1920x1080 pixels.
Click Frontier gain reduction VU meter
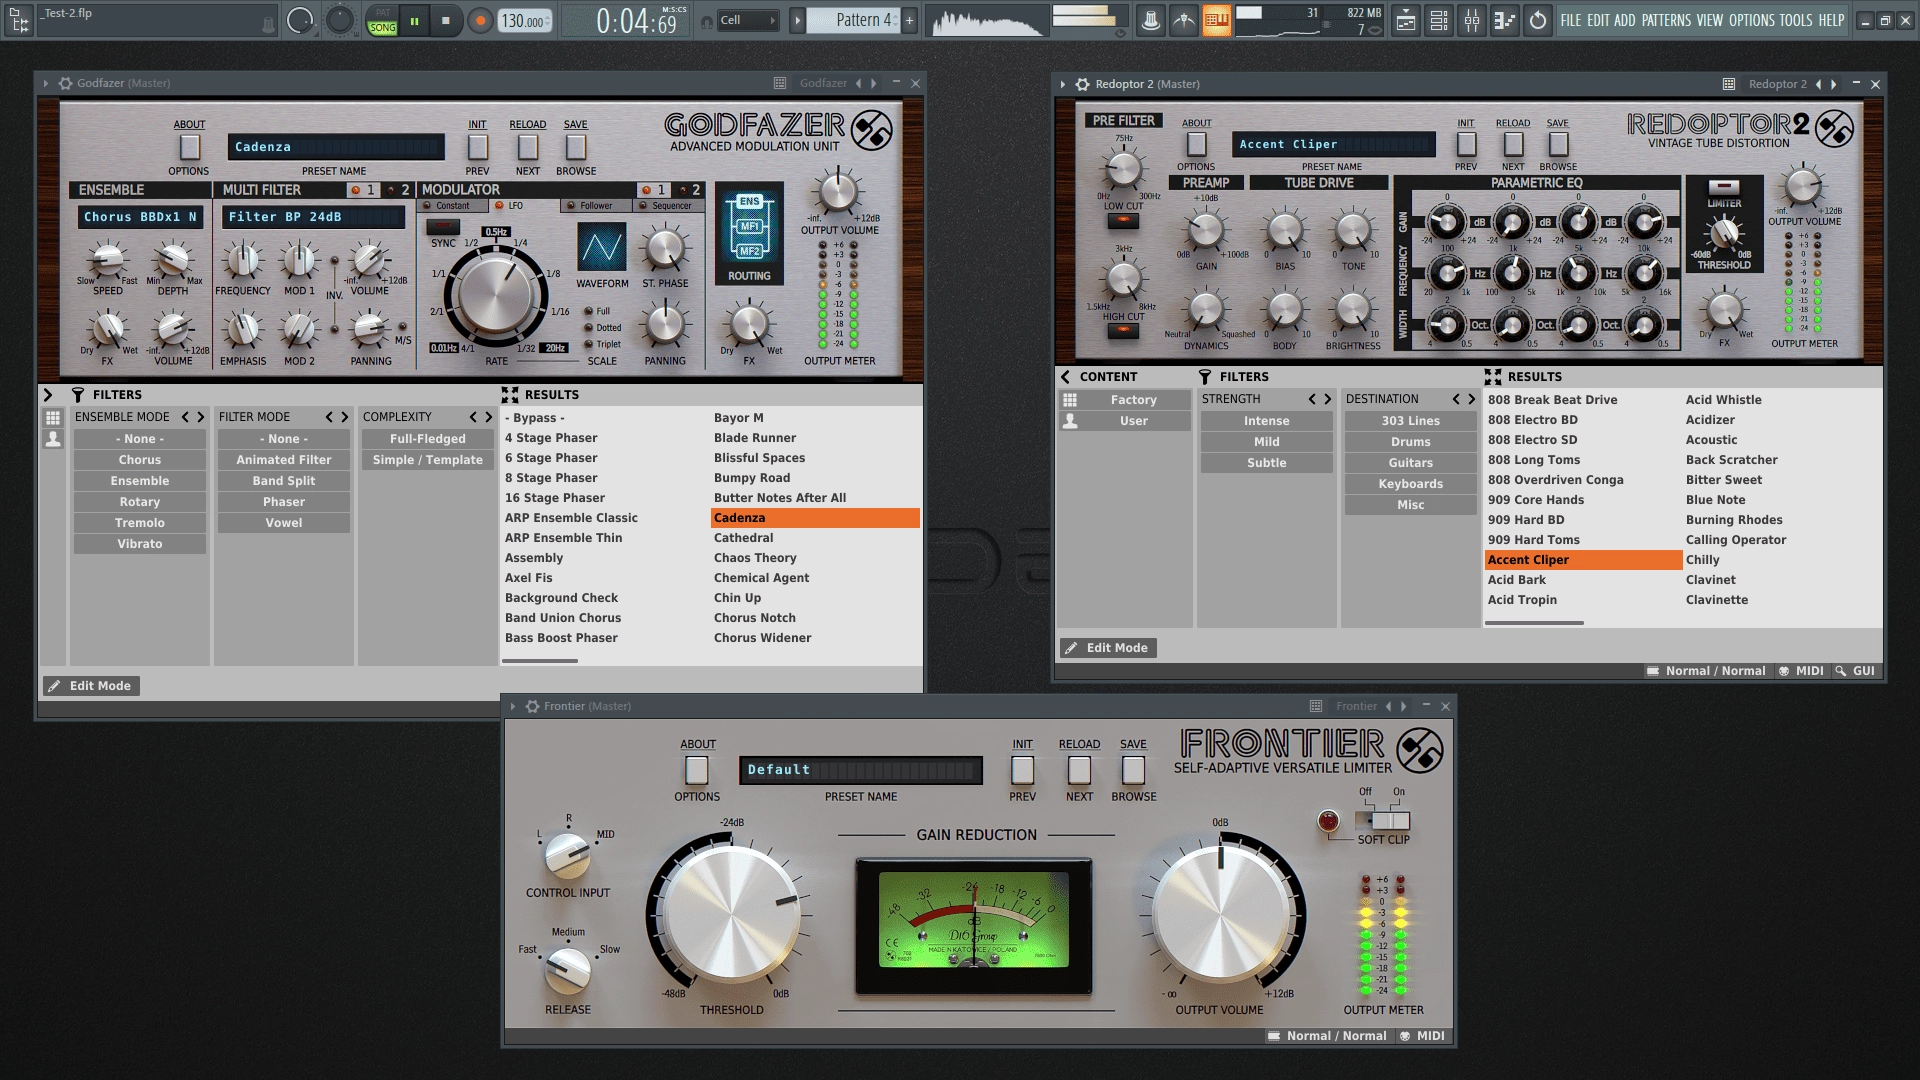point(974,927)
